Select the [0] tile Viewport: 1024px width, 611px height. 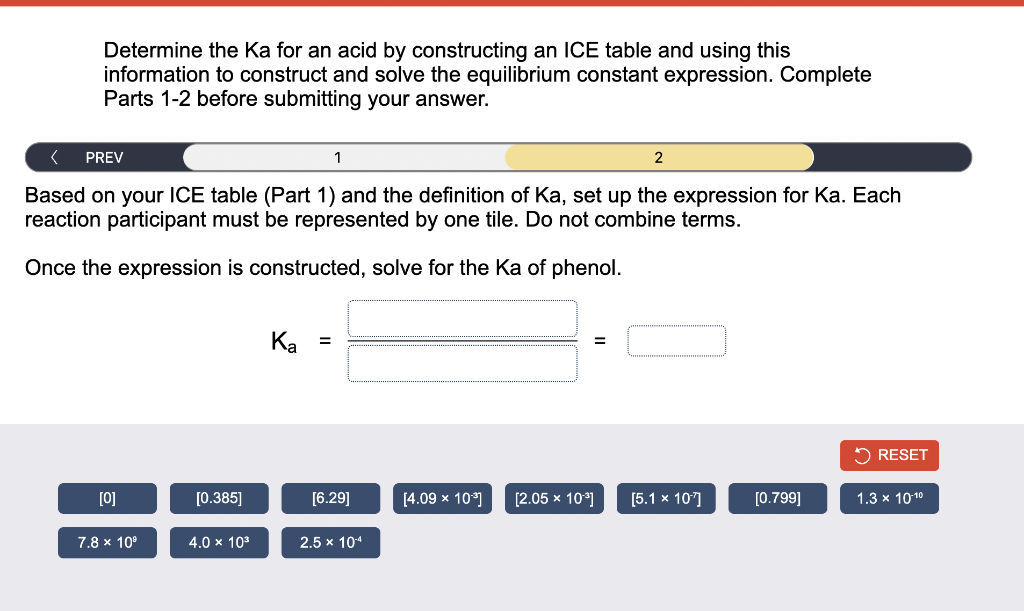tap(107, 498)
